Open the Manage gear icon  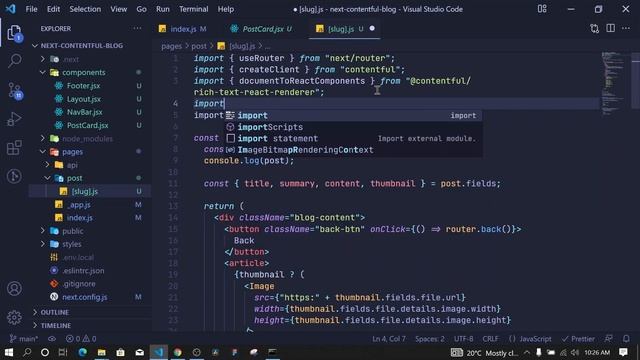coord(14,317)
